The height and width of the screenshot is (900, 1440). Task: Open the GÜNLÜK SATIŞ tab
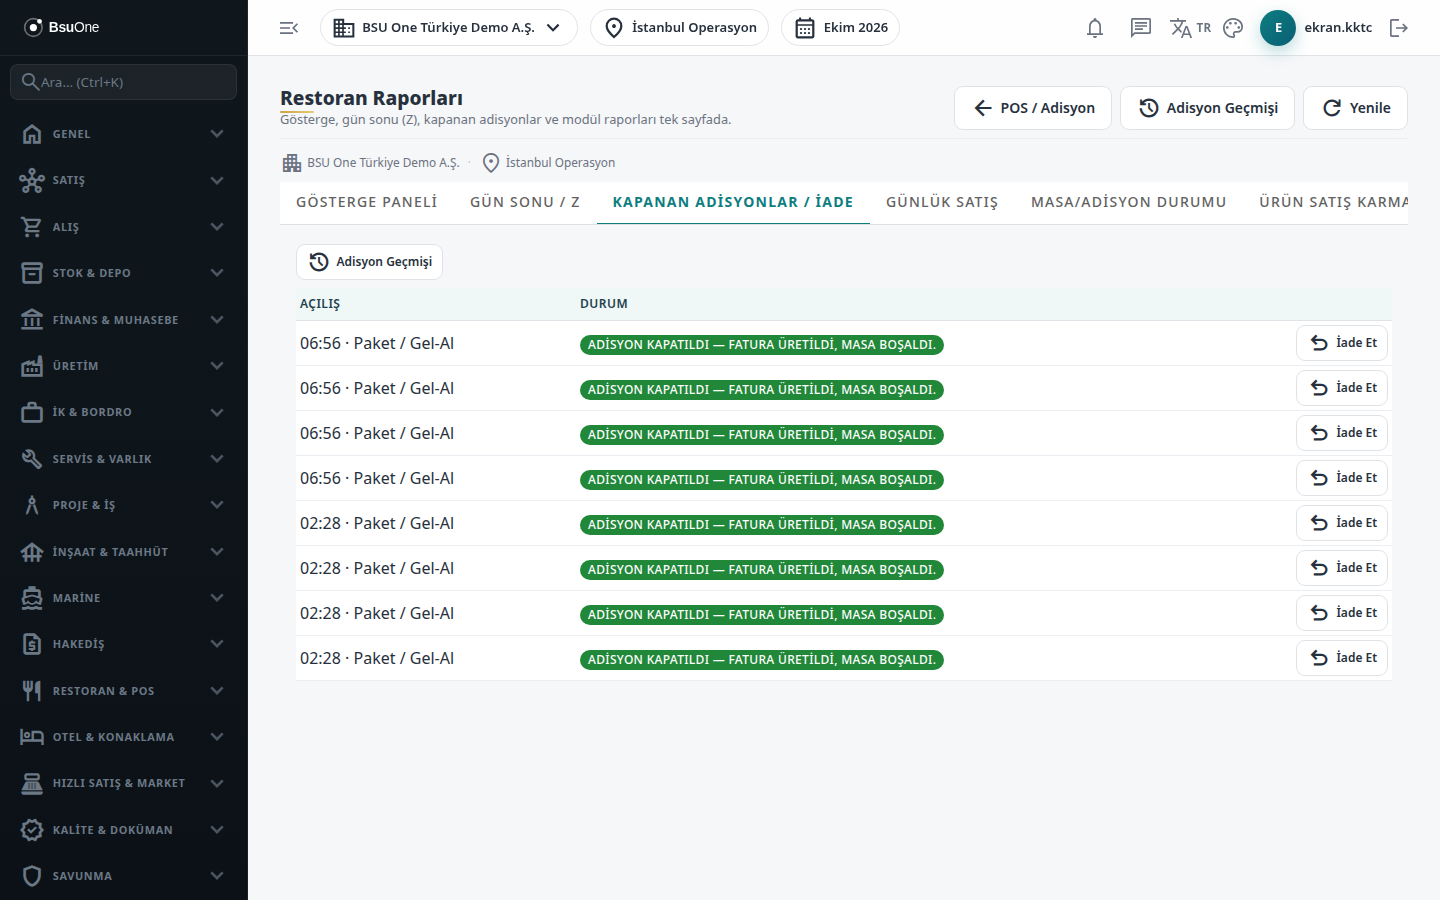pos(942,202)
